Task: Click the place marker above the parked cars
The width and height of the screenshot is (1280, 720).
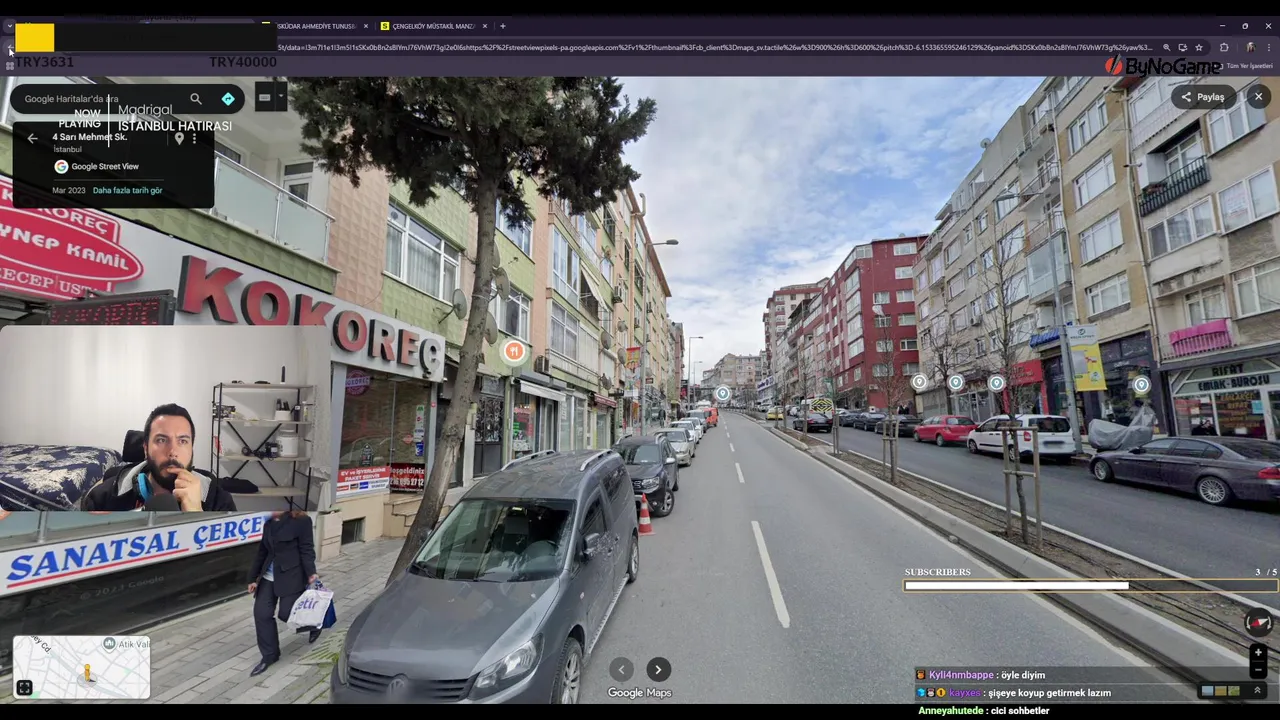Action: point(722,393)
